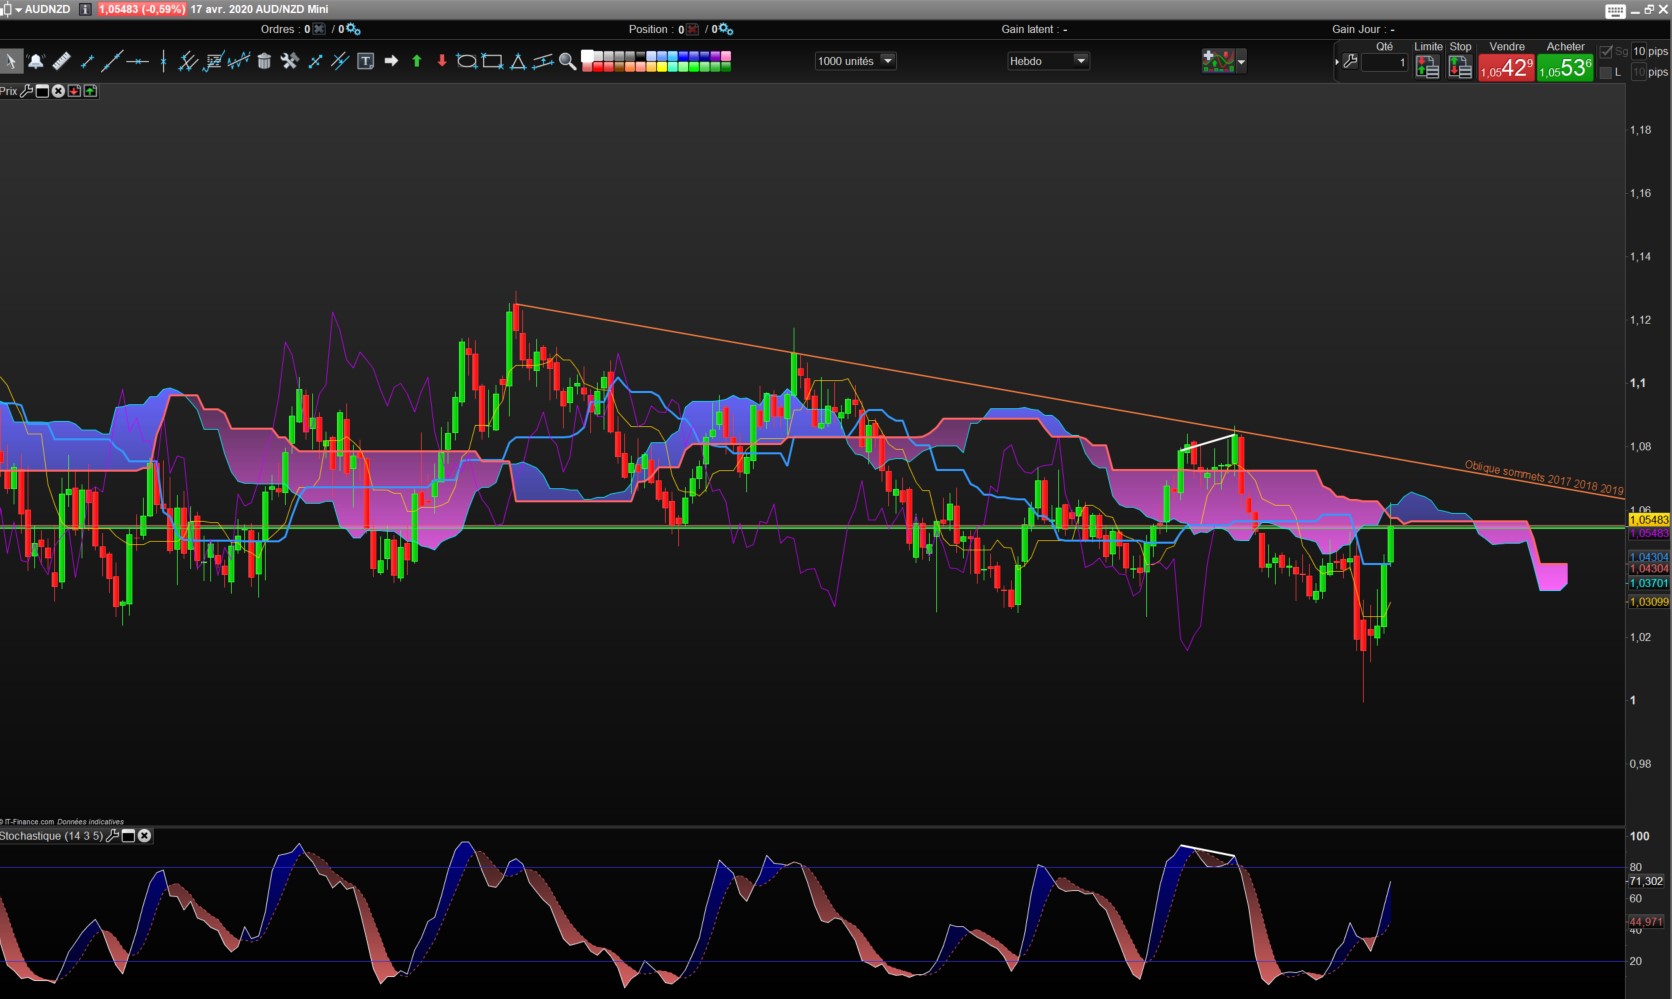Screen dimensions: 1672x999
Task: Select the text annotation tool
Action: tap(366, 62)
